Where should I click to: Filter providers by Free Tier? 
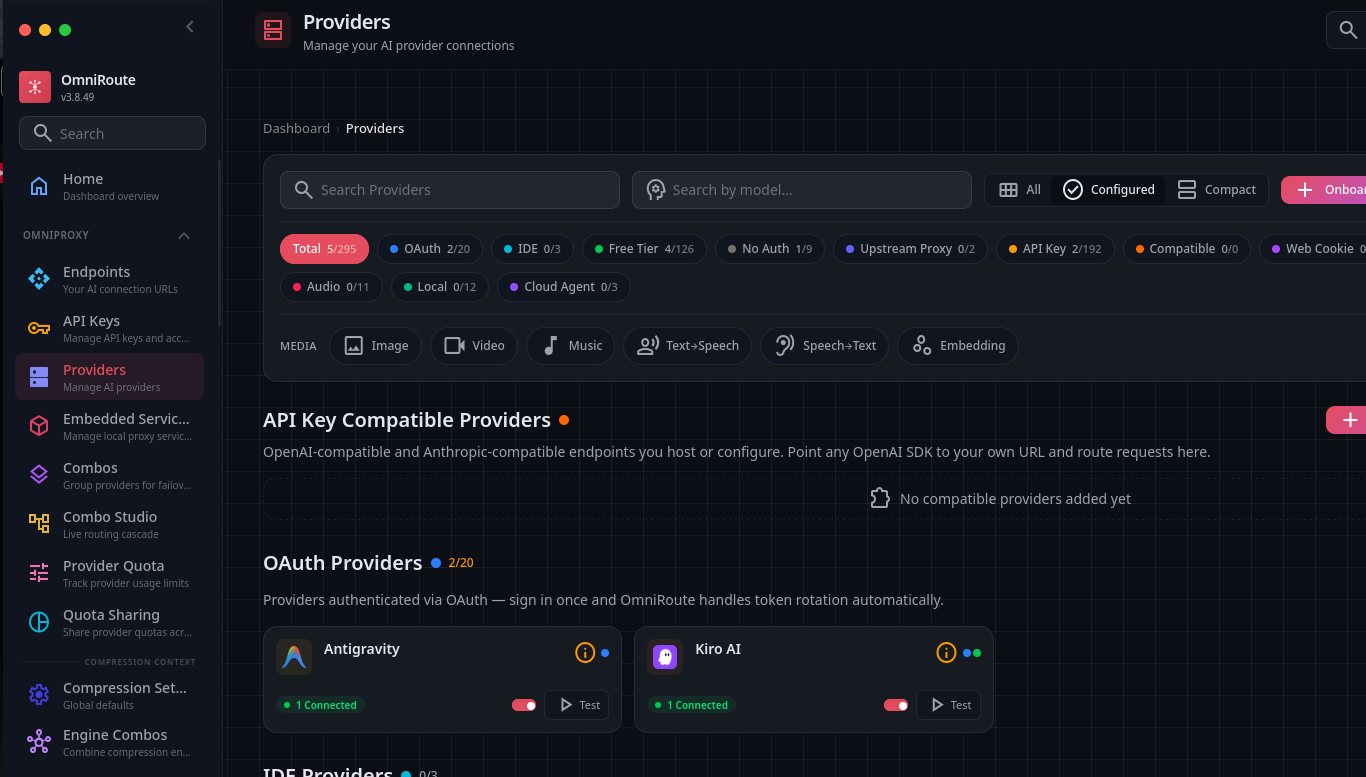tap(644, 249)
